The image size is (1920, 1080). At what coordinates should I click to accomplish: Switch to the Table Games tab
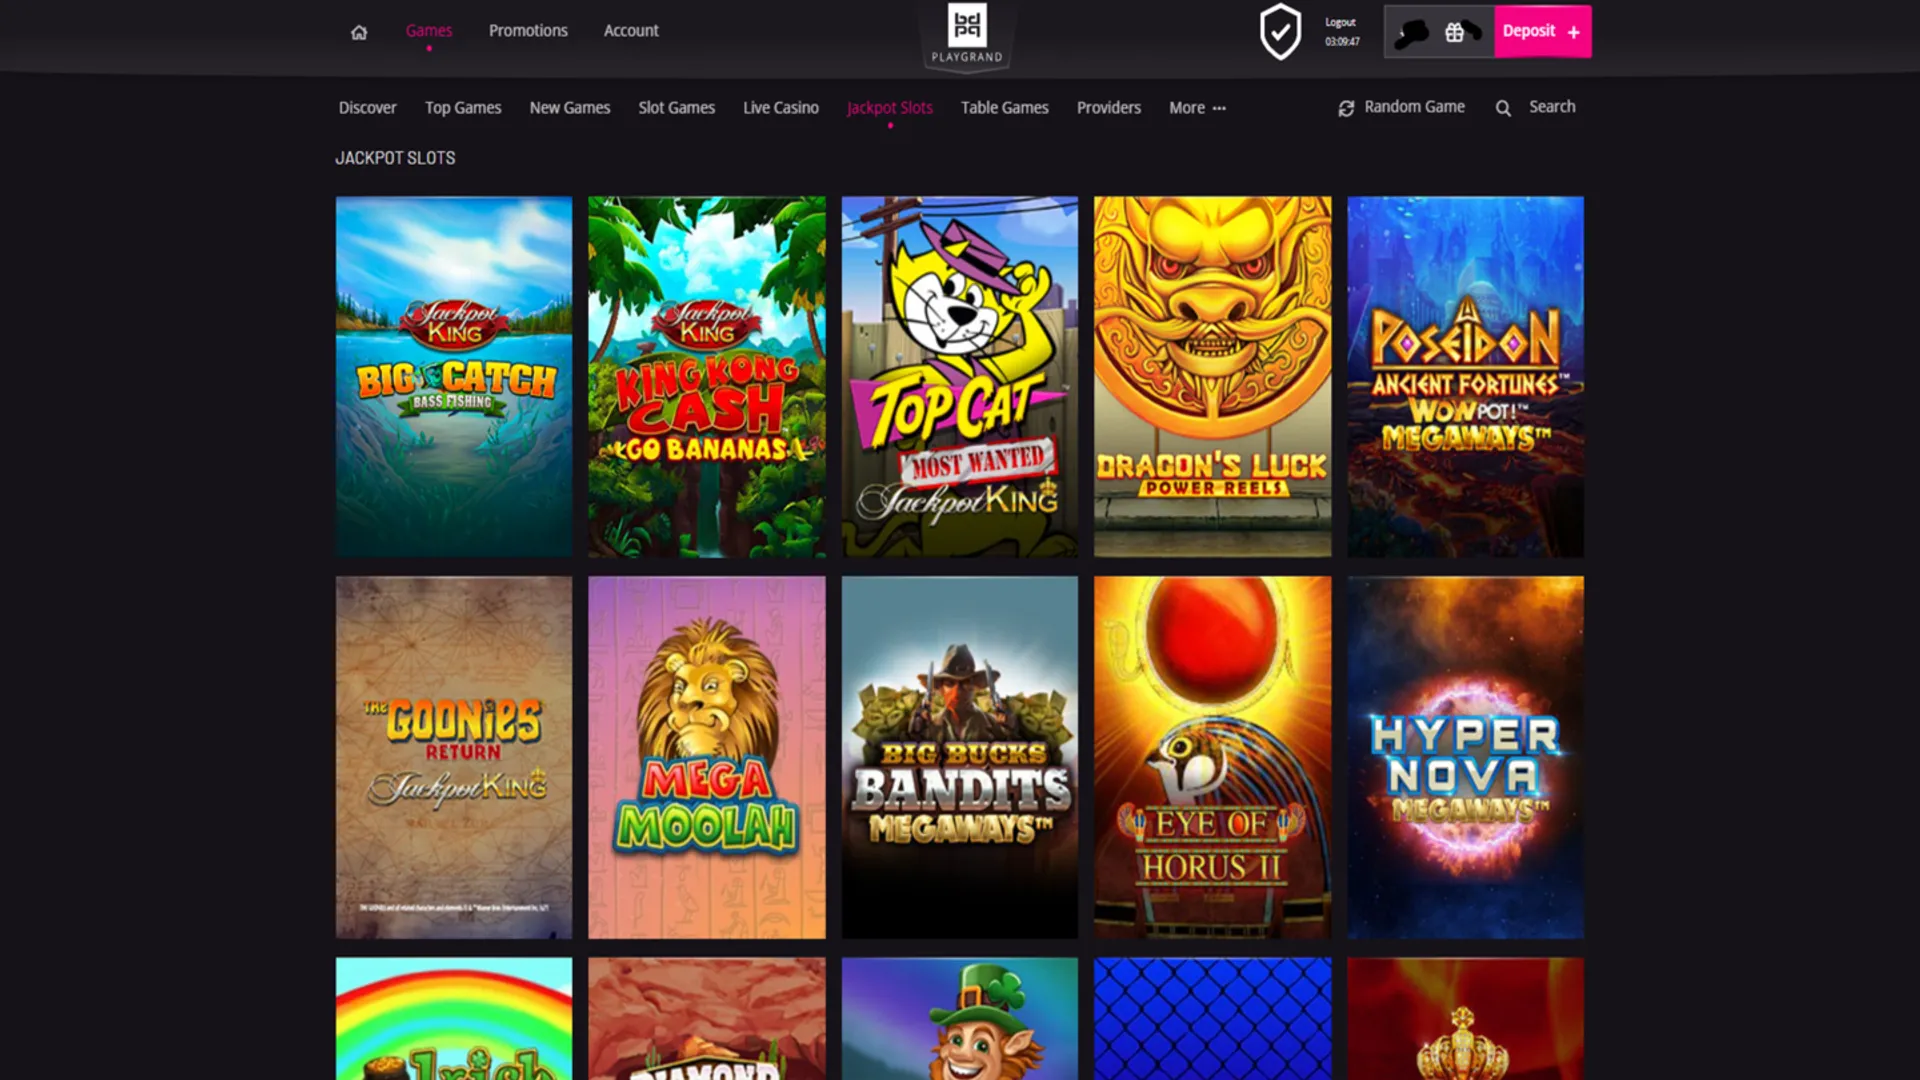[x=1005, y=108]
